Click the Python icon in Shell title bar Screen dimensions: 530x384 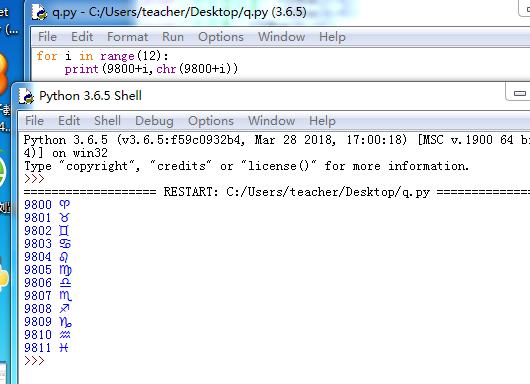(26, 96)
